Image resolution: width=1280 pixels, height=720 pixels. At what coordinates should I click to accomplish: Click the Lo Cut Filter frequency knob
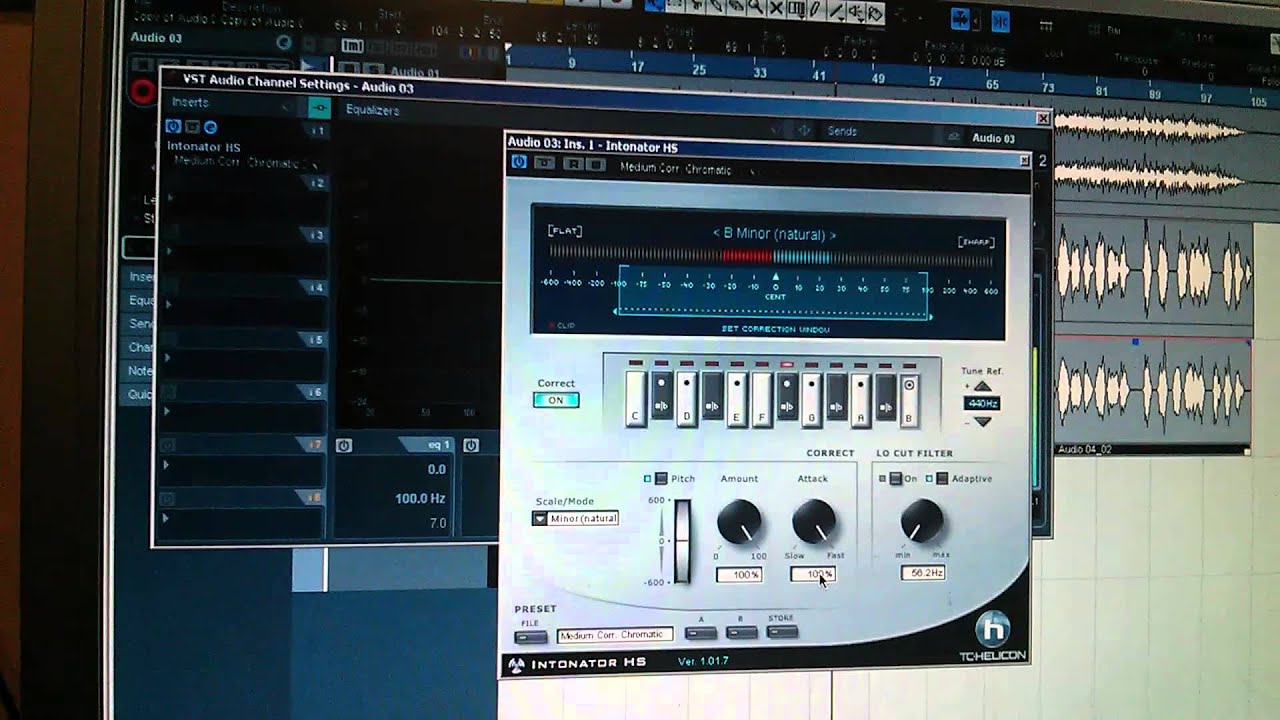pyautogui.click(x=922, y=521)
